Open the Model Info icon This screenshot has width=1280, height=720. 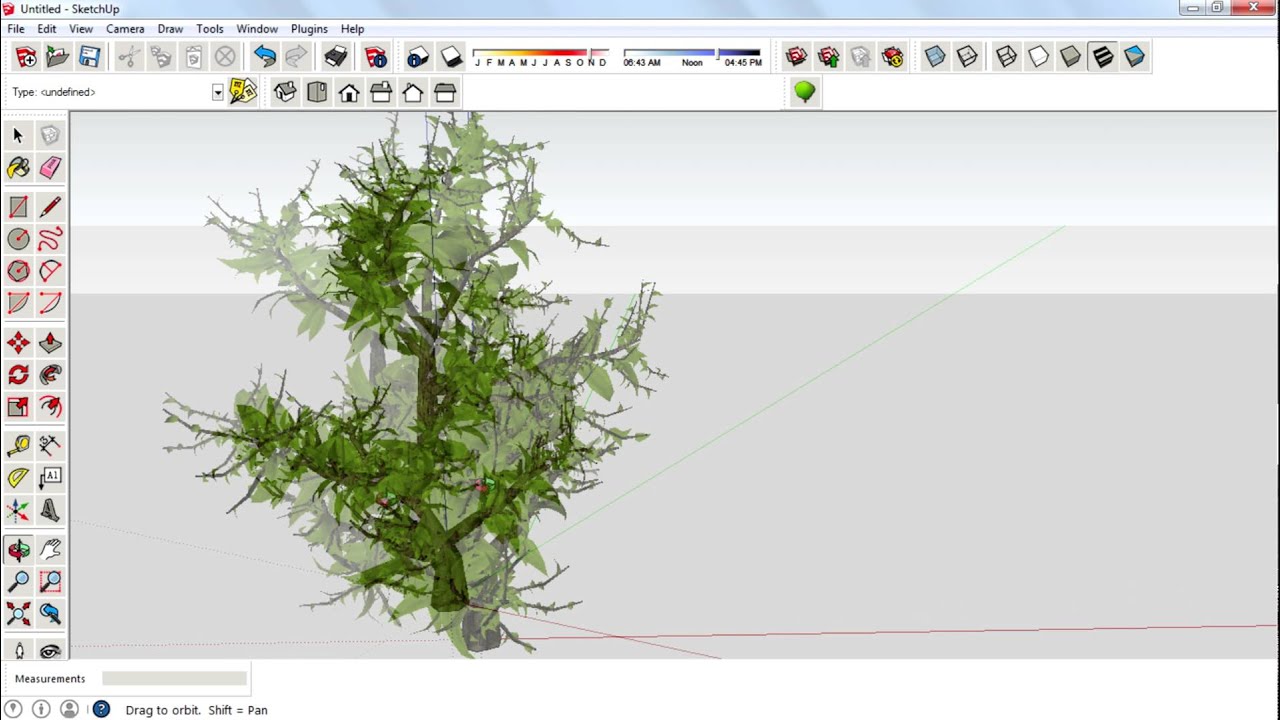click(376, 57)
